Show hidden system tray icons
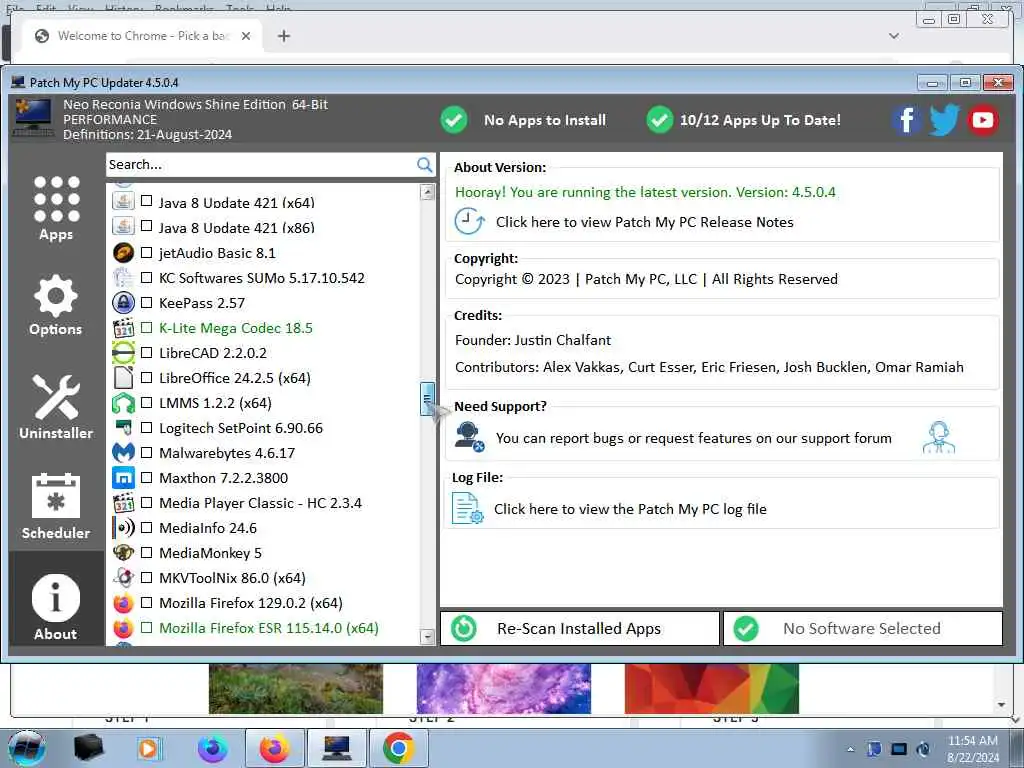 coord(850,749)
